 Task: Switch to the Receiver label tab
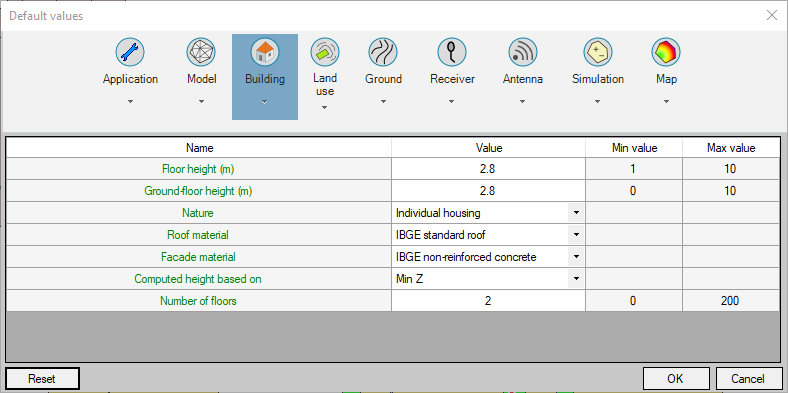(x=452, y=79)
